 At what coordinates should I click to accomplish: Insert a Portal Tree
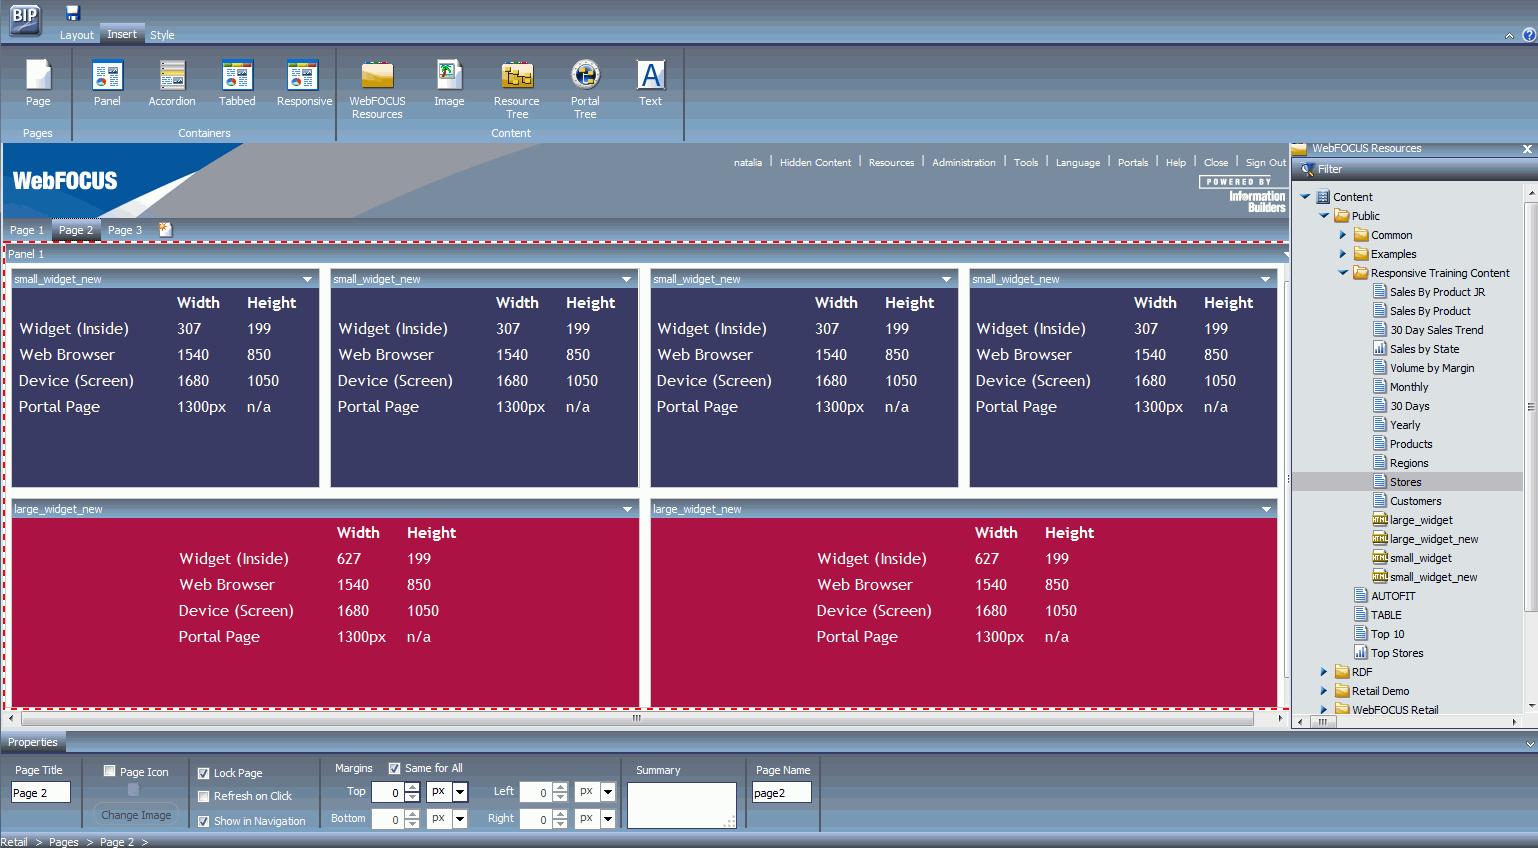coord(585,89)
